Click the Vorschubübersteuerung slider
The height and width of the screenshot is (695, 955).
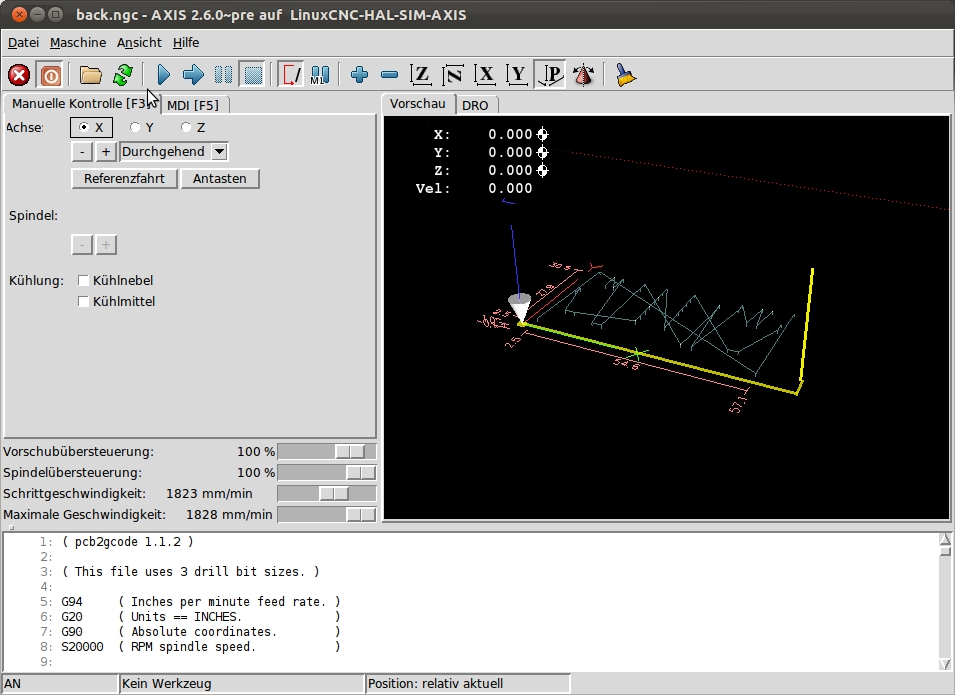click(x=350, y=452)
